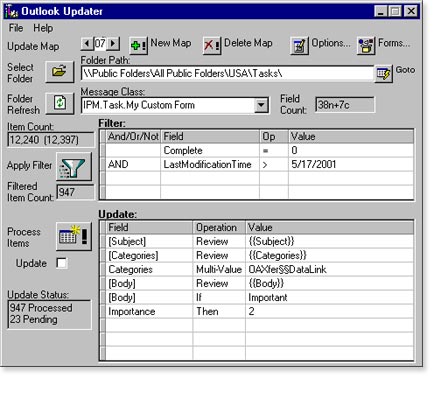435x406 pixels.
Task: Select the LastModificationTime filter field cell
Action: tap(210, 164)
